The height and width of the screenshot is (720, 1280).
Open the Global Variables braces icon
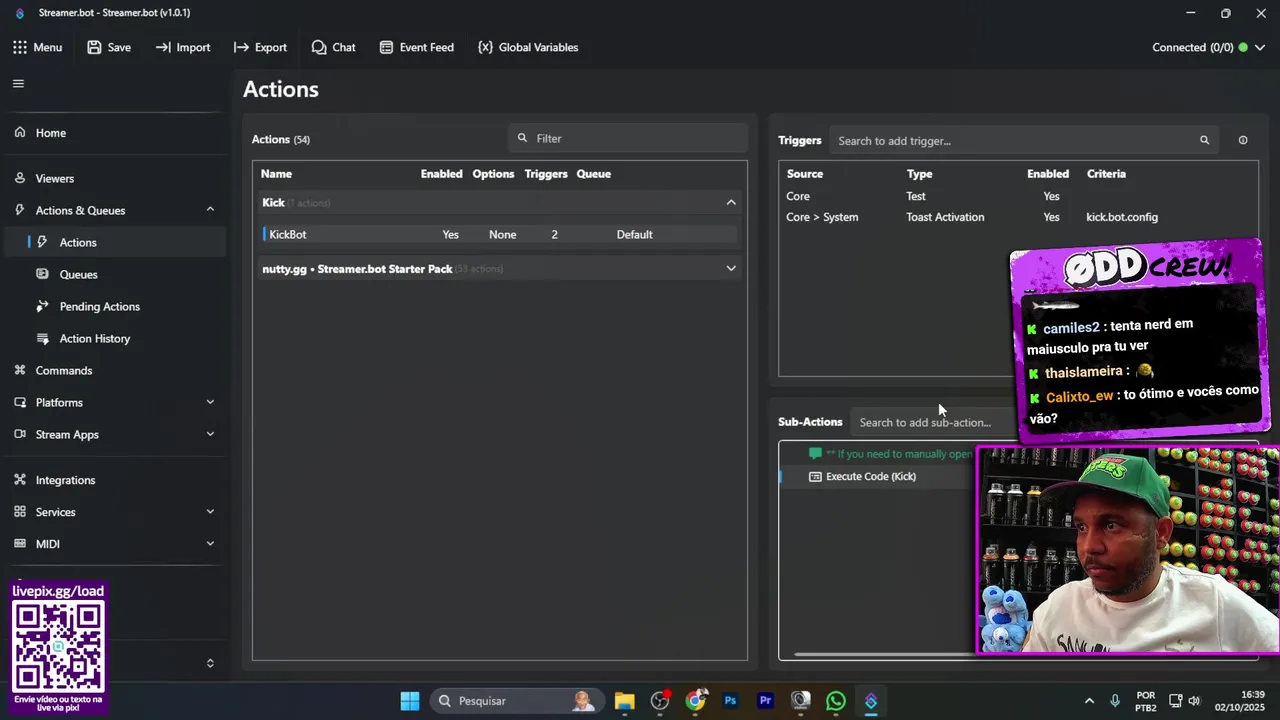[x=485, y=47]
